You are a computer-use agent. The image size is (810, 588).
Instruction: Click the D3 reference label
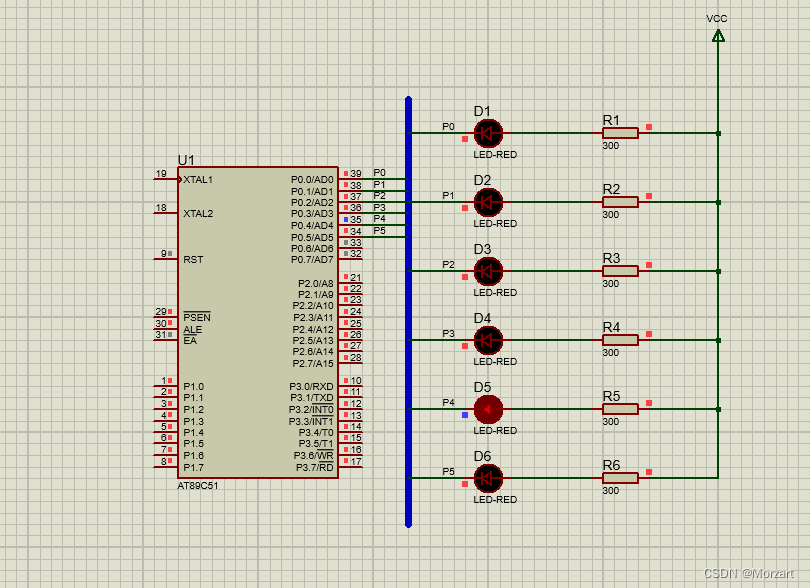tap(482, 249)
